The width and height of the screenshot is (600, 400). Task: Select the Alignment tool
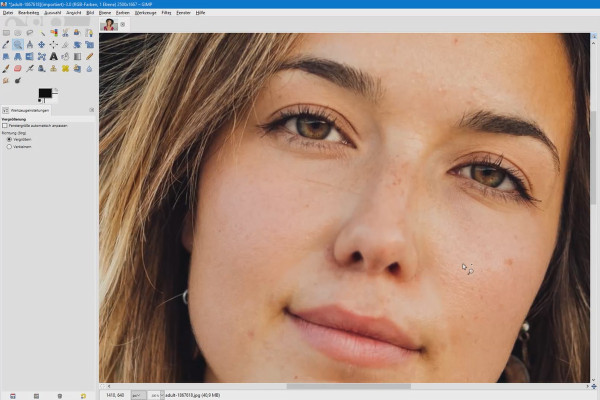click(x=54, y=45)
